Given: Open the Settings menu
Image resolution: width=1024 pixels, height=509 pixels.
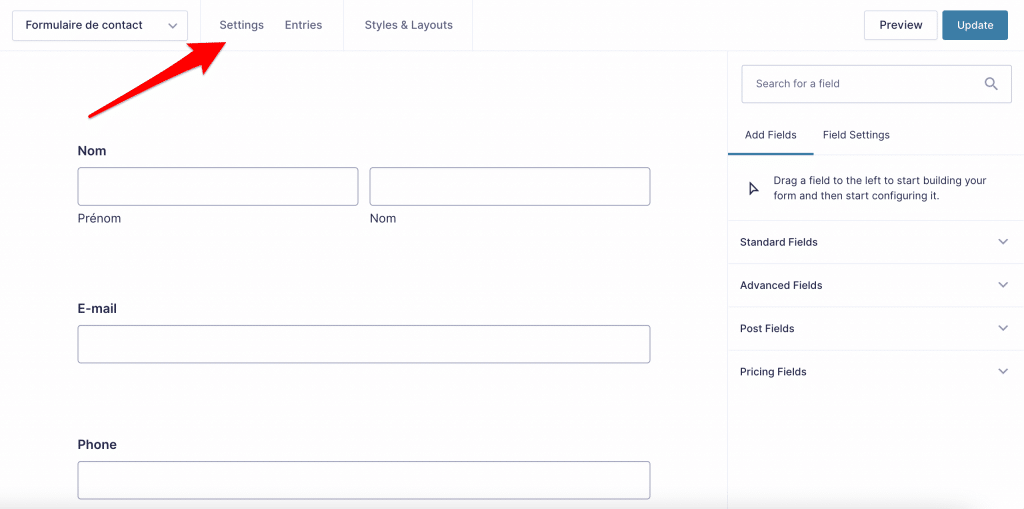Looking at the screenshot, I should point(242,25).
